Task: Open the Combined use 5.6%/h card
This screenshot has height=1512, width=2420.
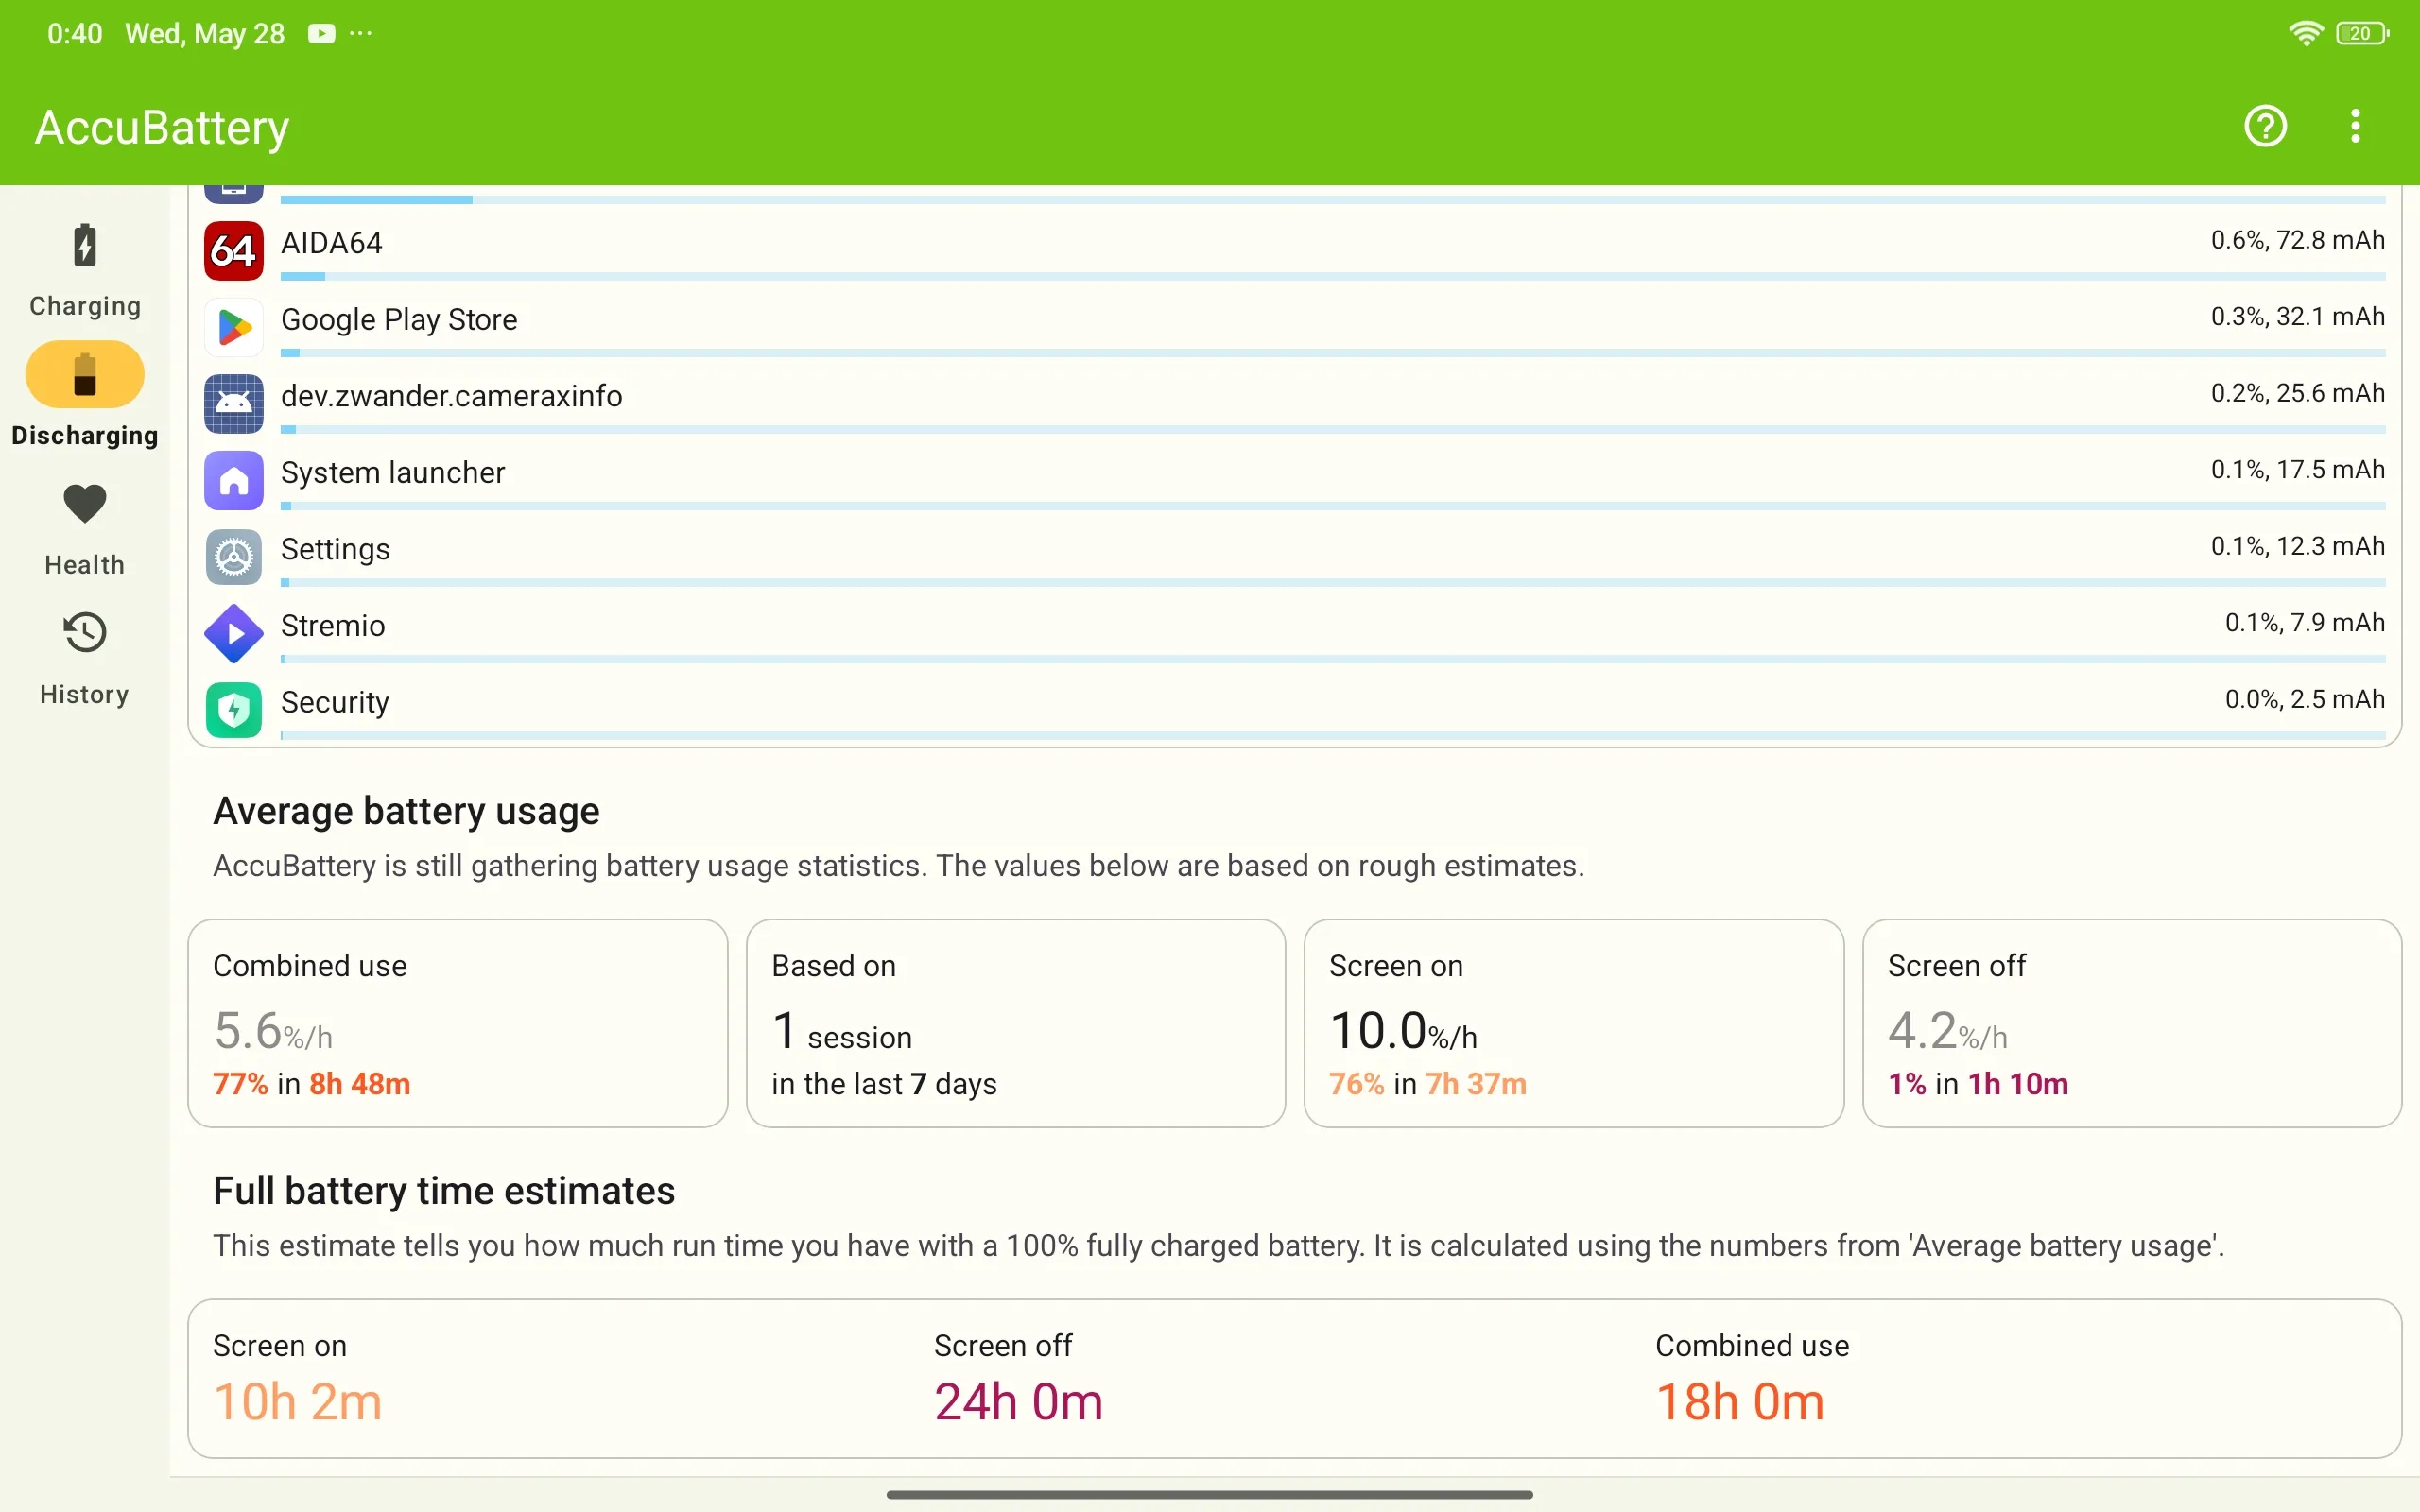Action: [457, 1023]
